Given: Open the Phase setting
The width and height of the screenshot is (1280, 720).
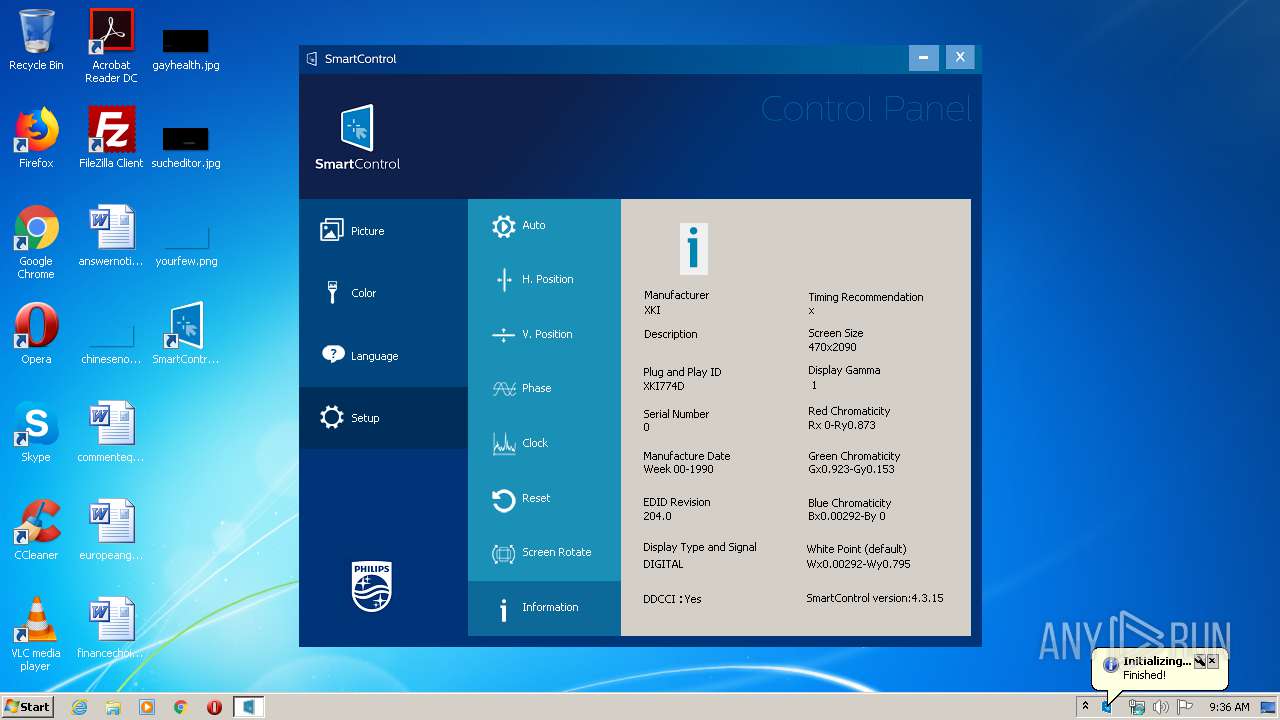Looking at the screenshot, I should click(x=544, y=389).
